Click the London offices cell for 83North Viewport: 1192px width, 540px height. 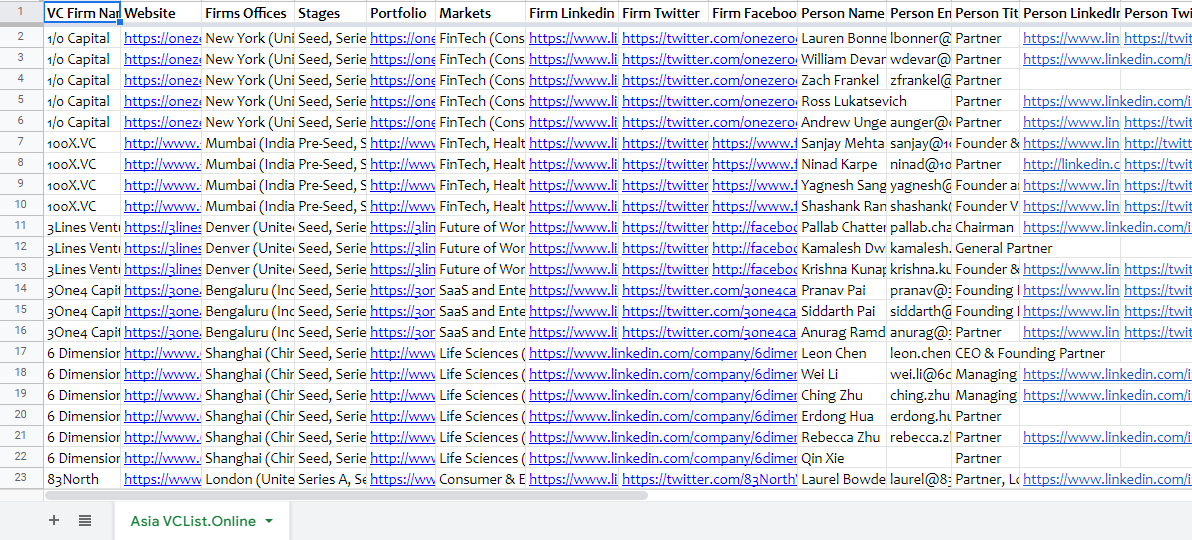[248, 479]
